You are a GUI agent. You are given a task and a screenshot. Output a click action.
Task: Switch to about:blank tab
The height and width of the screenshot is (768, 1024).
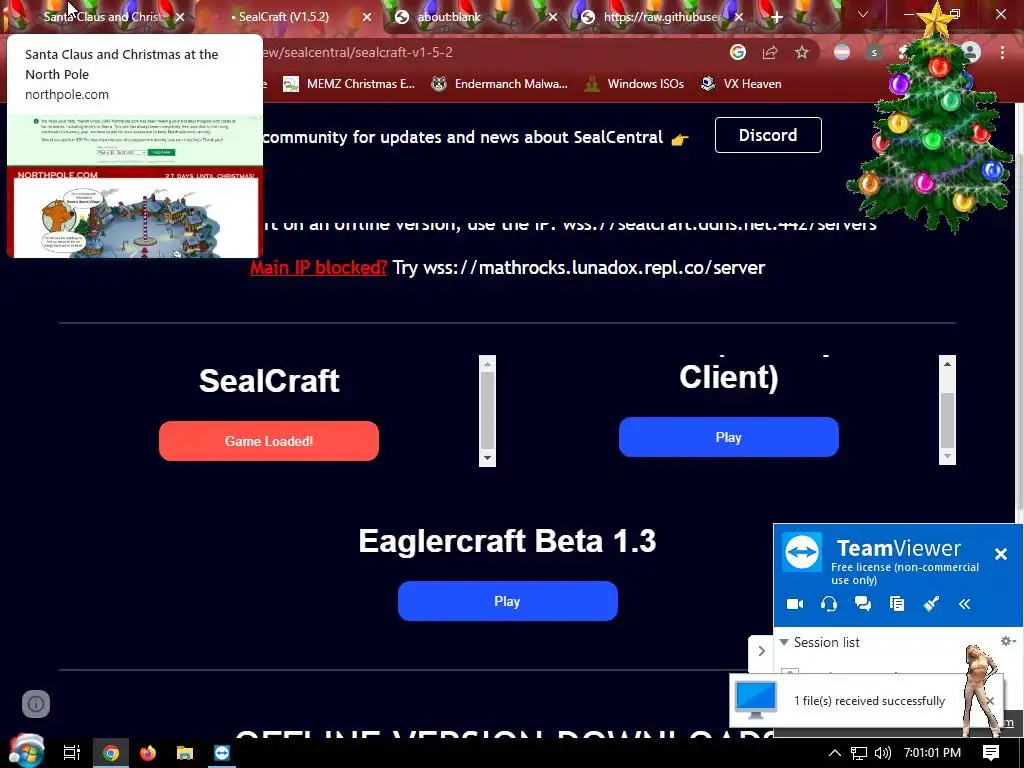449,17
